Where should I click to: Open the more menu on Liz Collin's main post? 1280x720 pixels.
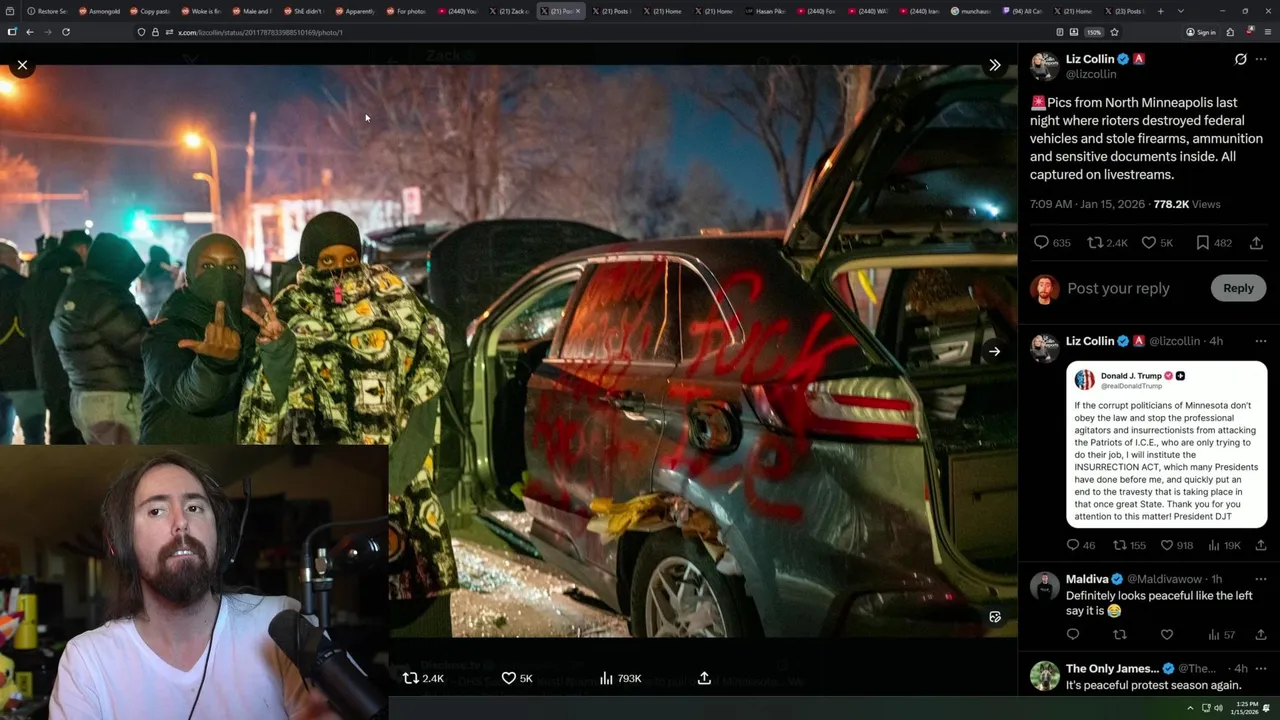coord(1261,59)
